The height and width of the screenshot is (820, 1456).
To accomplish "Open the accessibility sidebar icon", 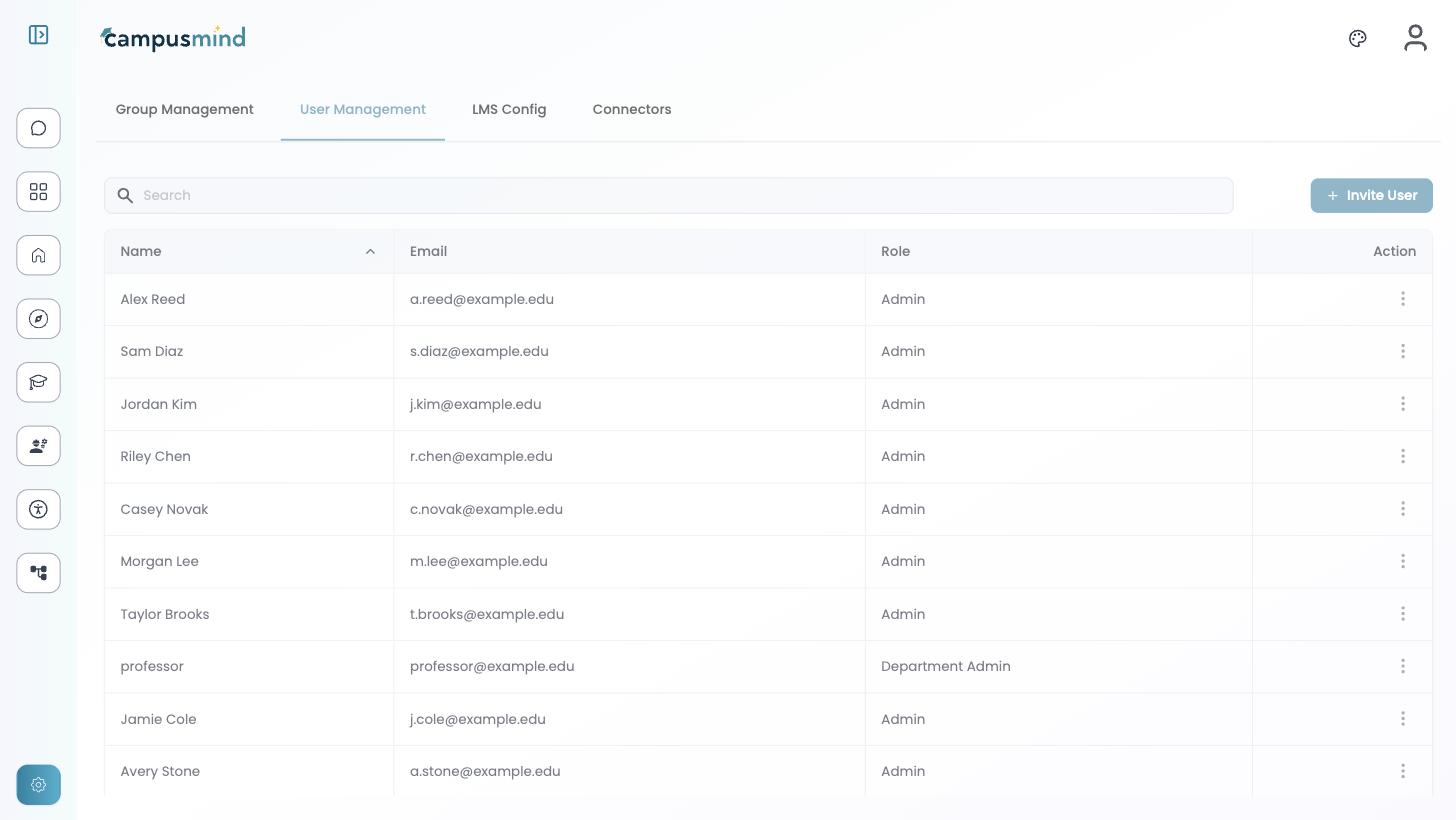I will [x=38, y=509].
